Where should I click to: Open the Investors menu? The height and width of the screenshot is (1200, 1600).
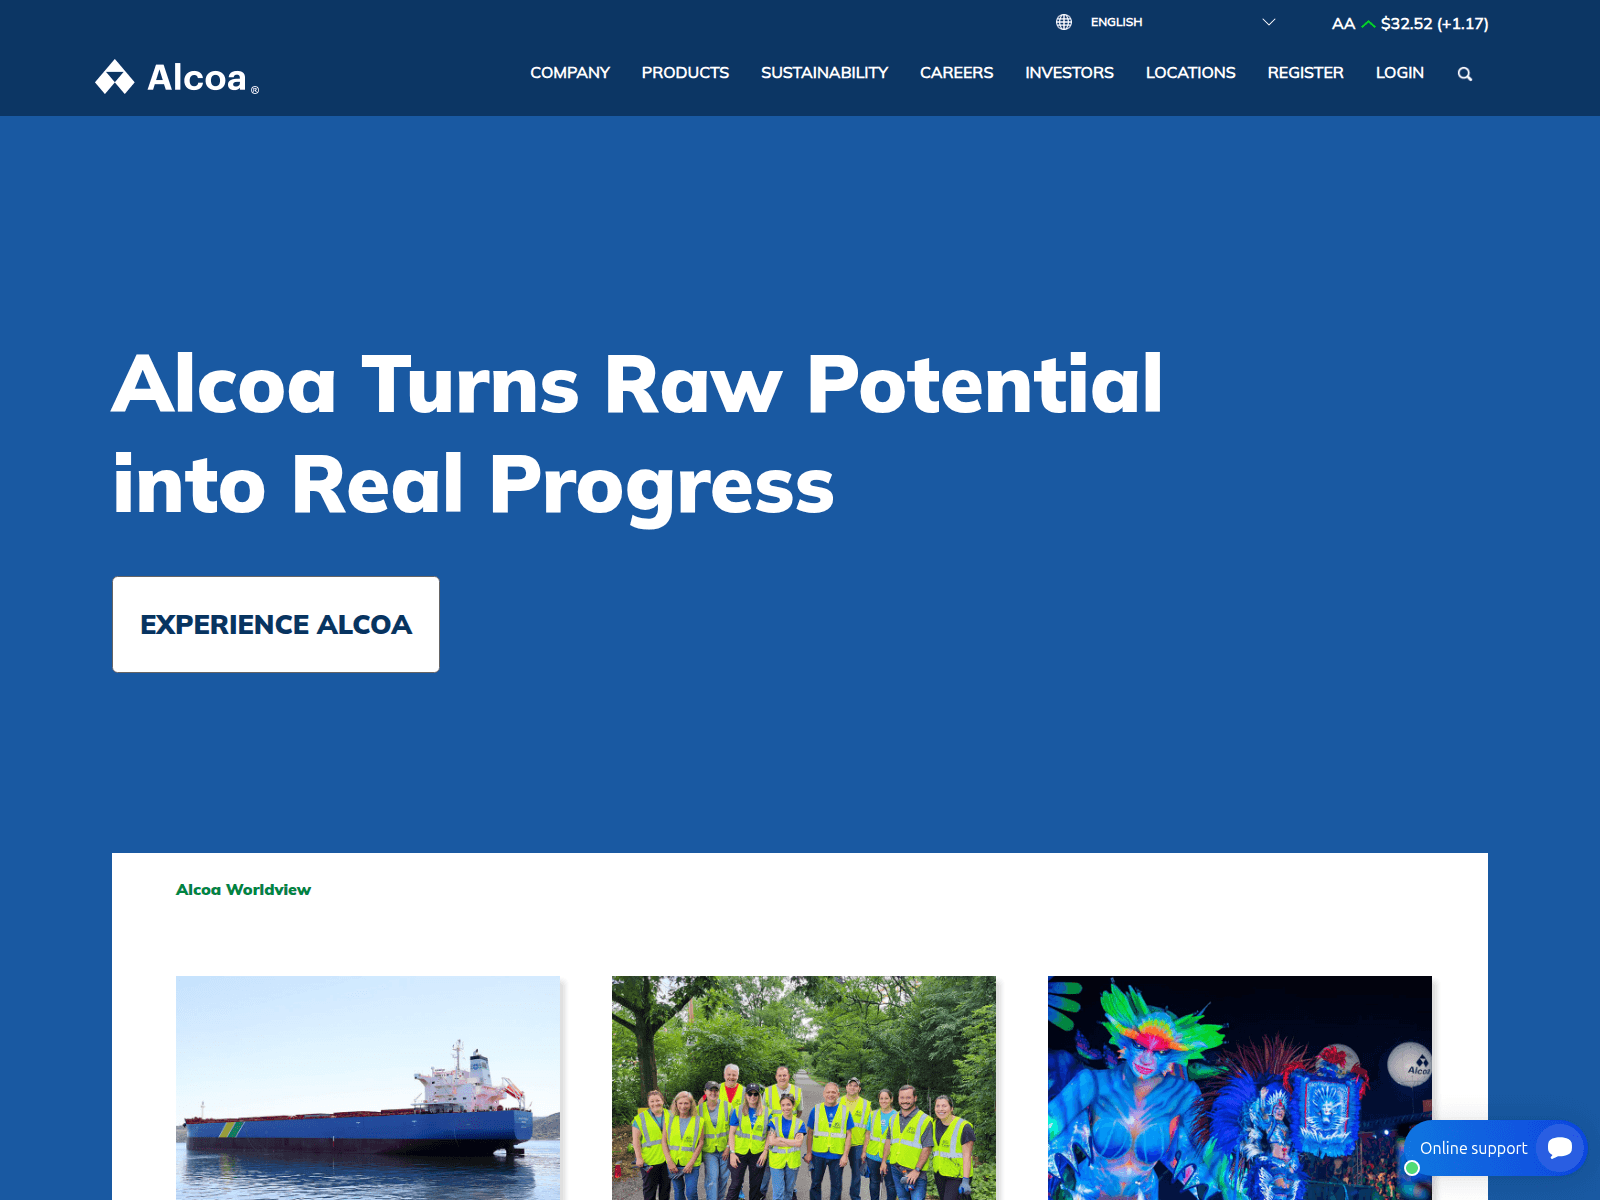(1069, 73)
